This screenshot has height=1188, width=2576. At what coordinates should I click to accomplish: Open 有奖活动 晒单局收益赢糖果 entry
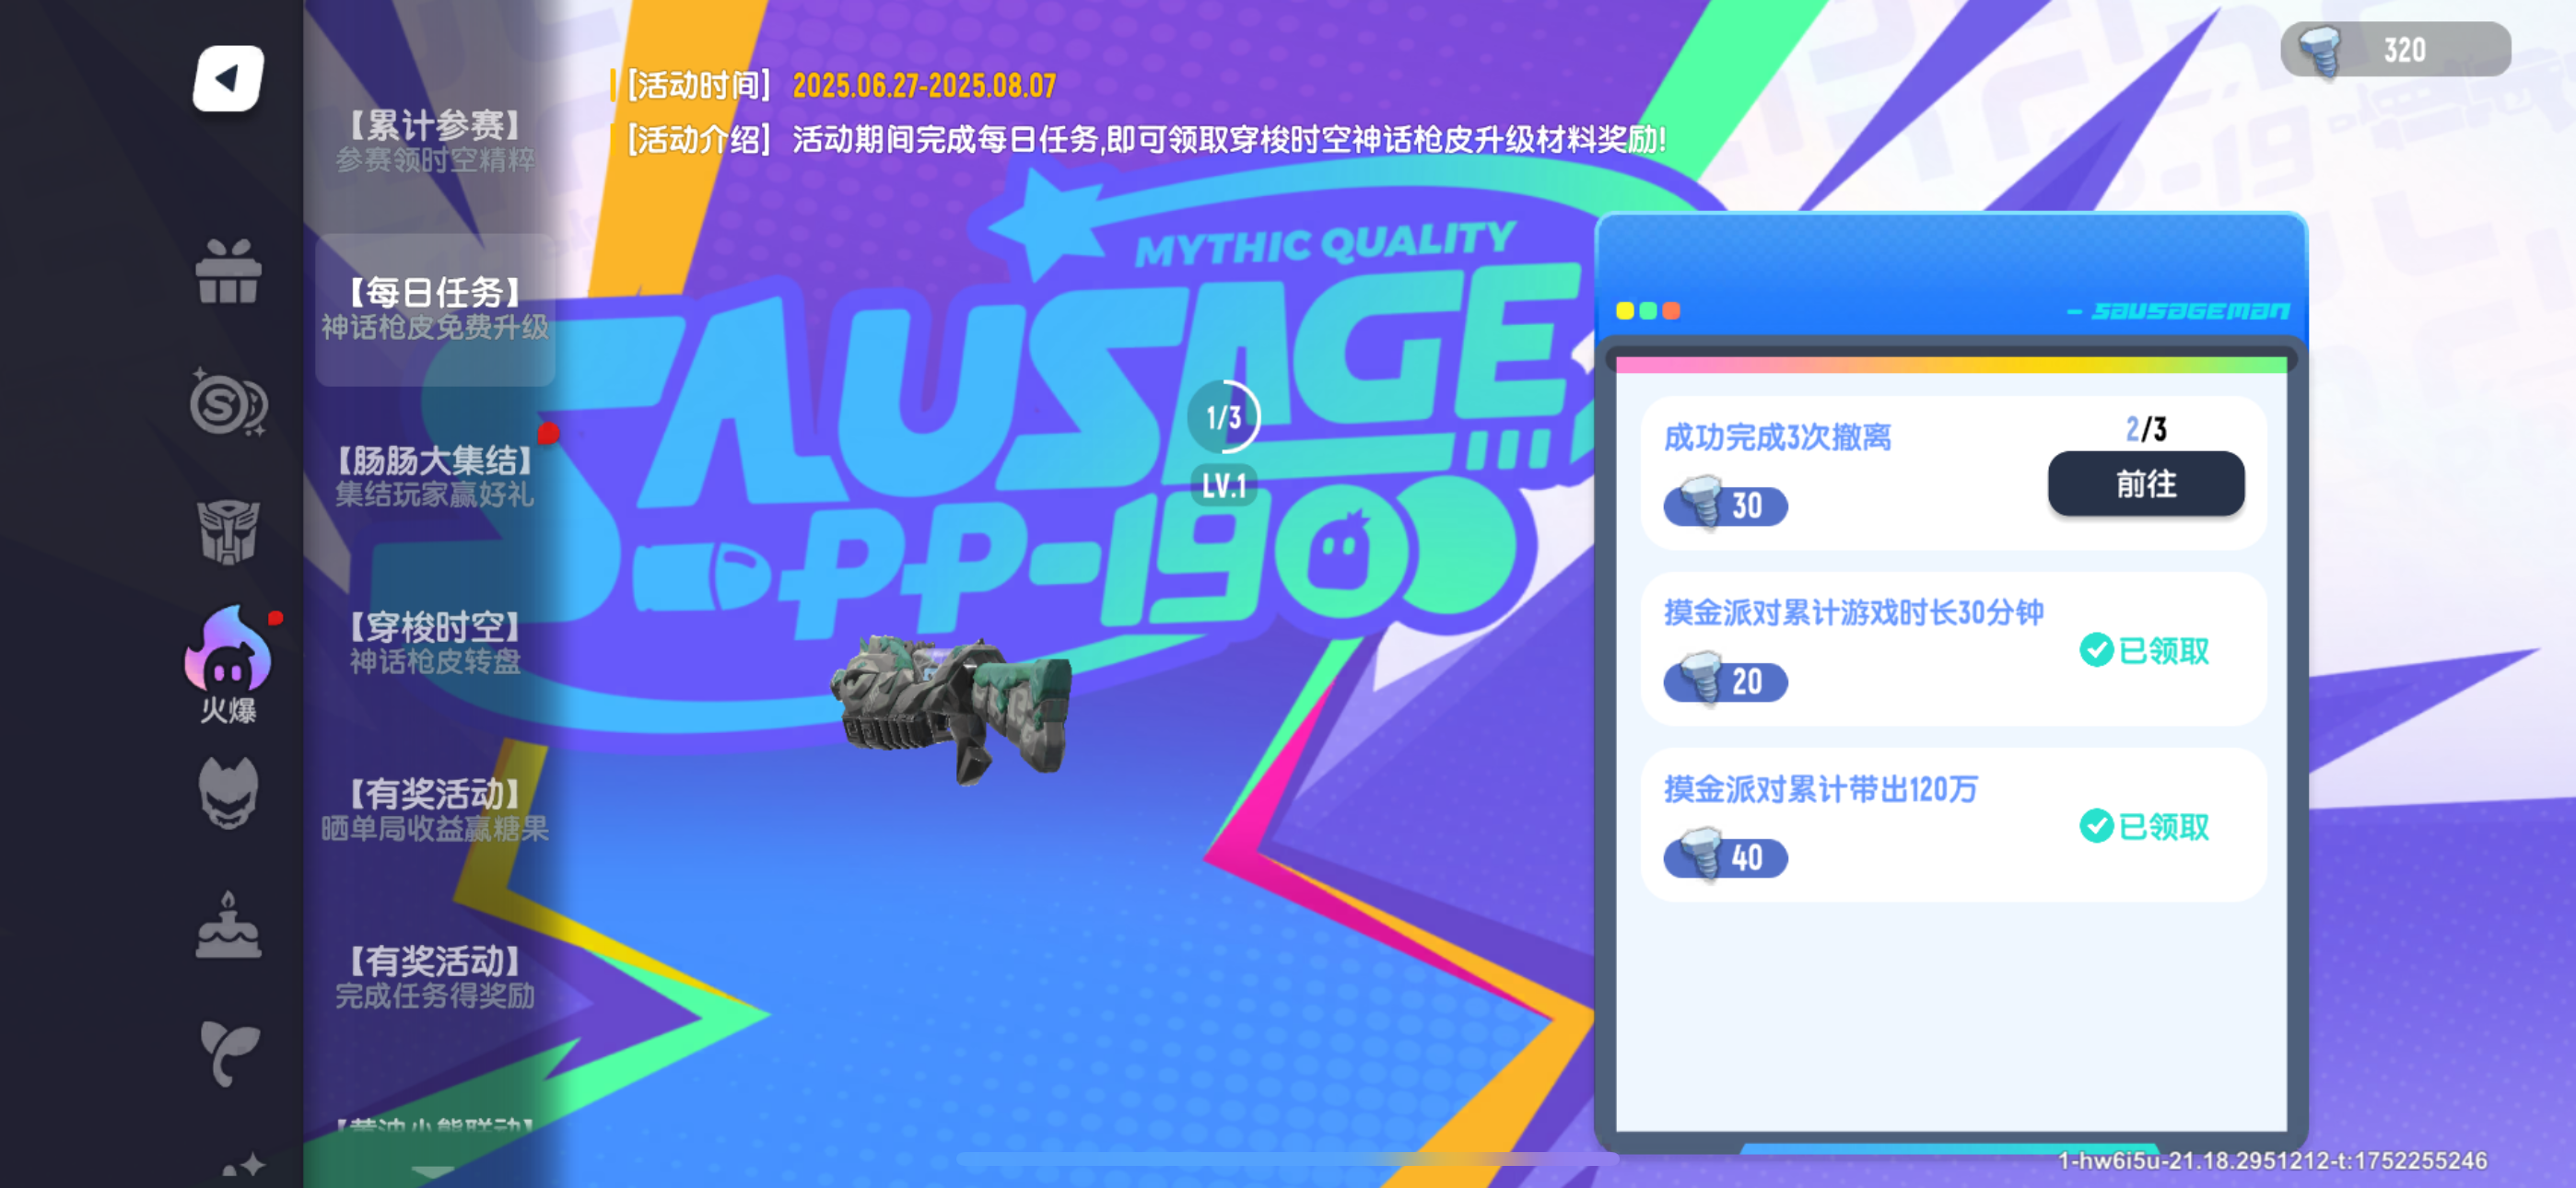click(x=435, y=810)
